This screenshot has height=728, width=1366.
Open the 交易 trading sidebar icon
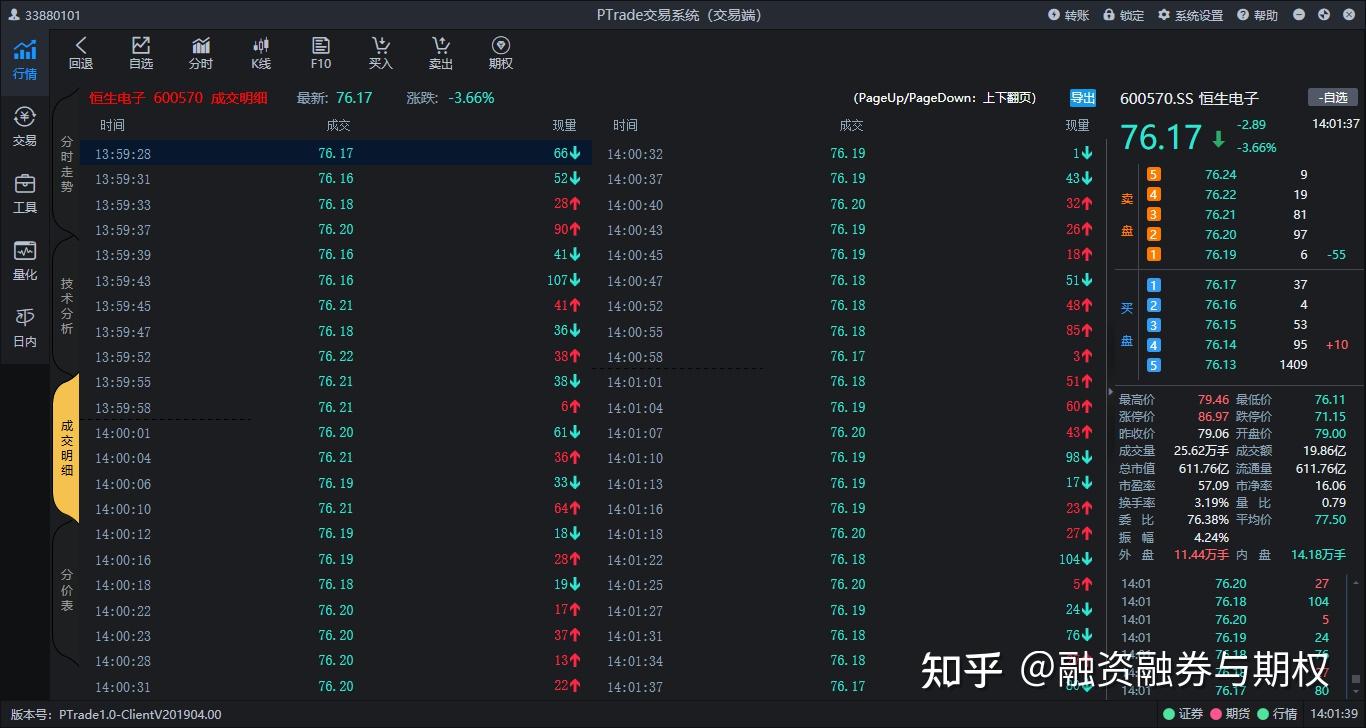pyautogui.click(x=25, y=127)
